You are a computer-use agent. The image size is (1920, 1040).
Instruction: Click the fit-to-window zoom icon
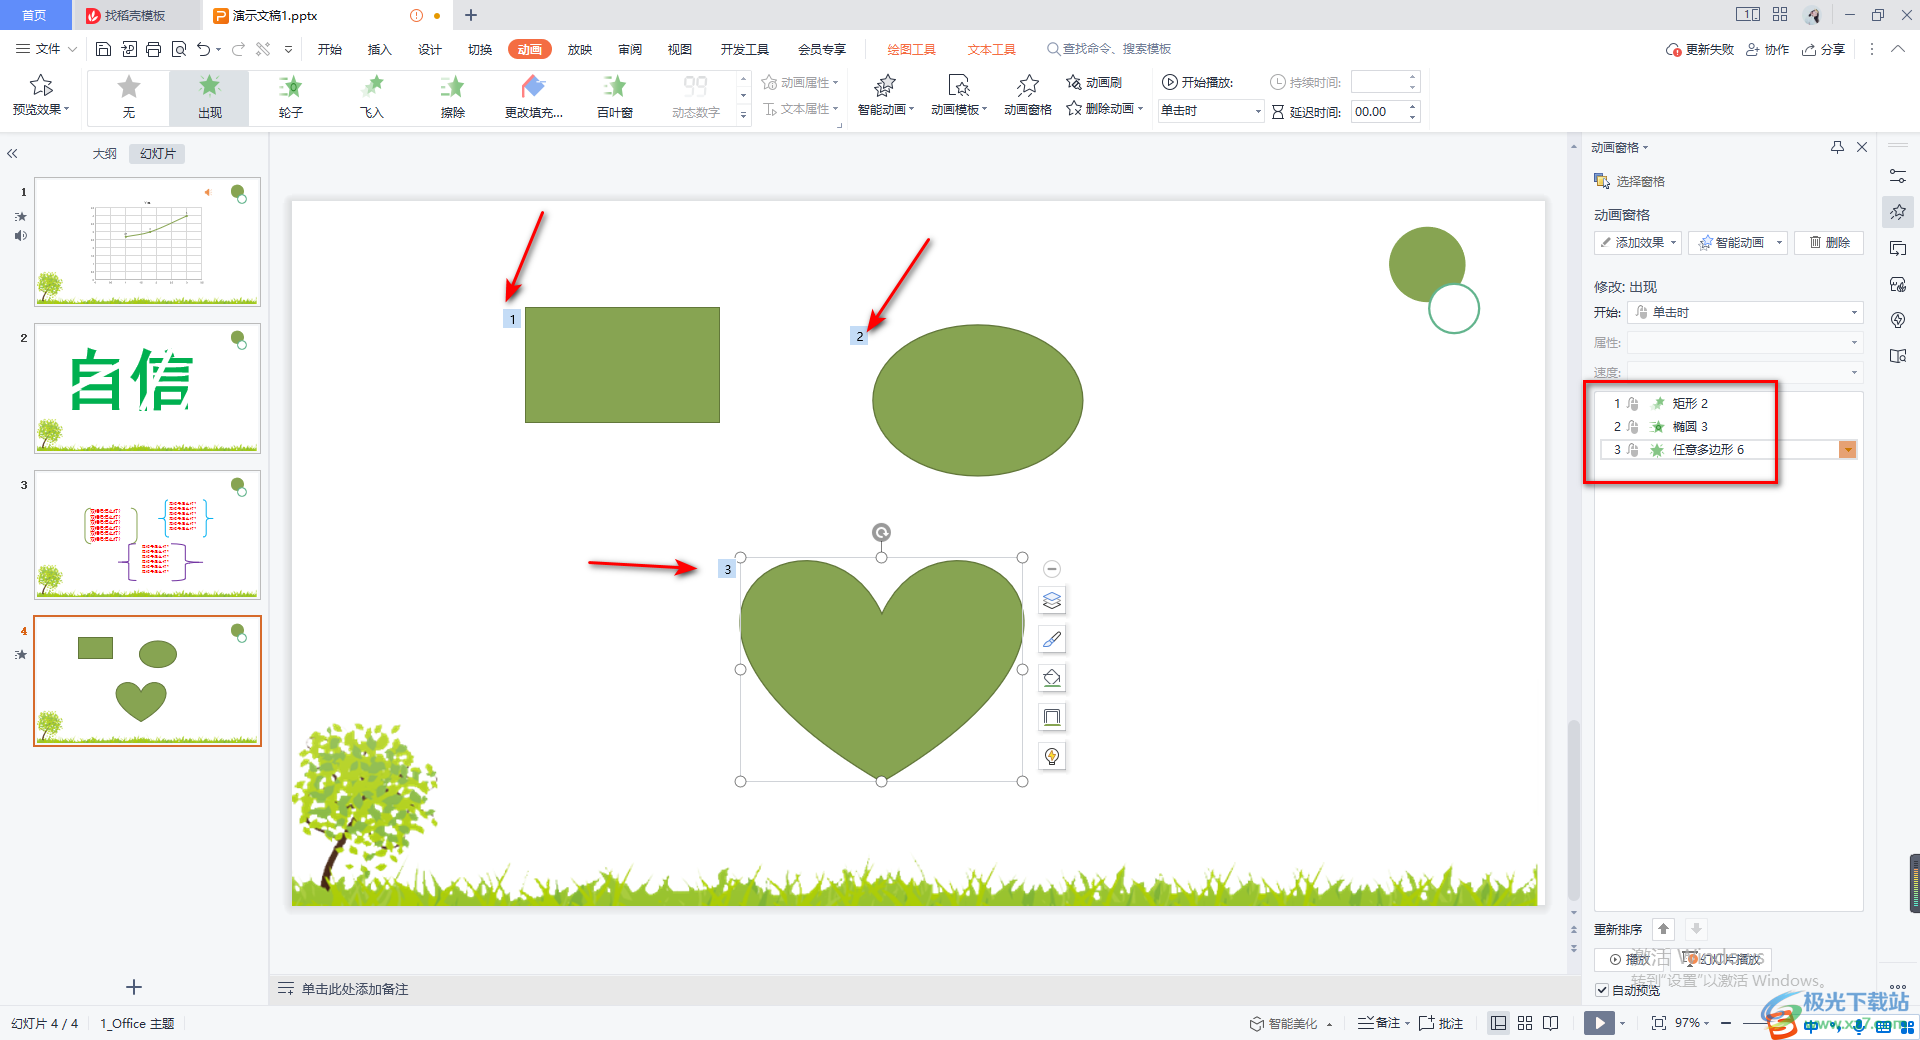[1659, 1023]
